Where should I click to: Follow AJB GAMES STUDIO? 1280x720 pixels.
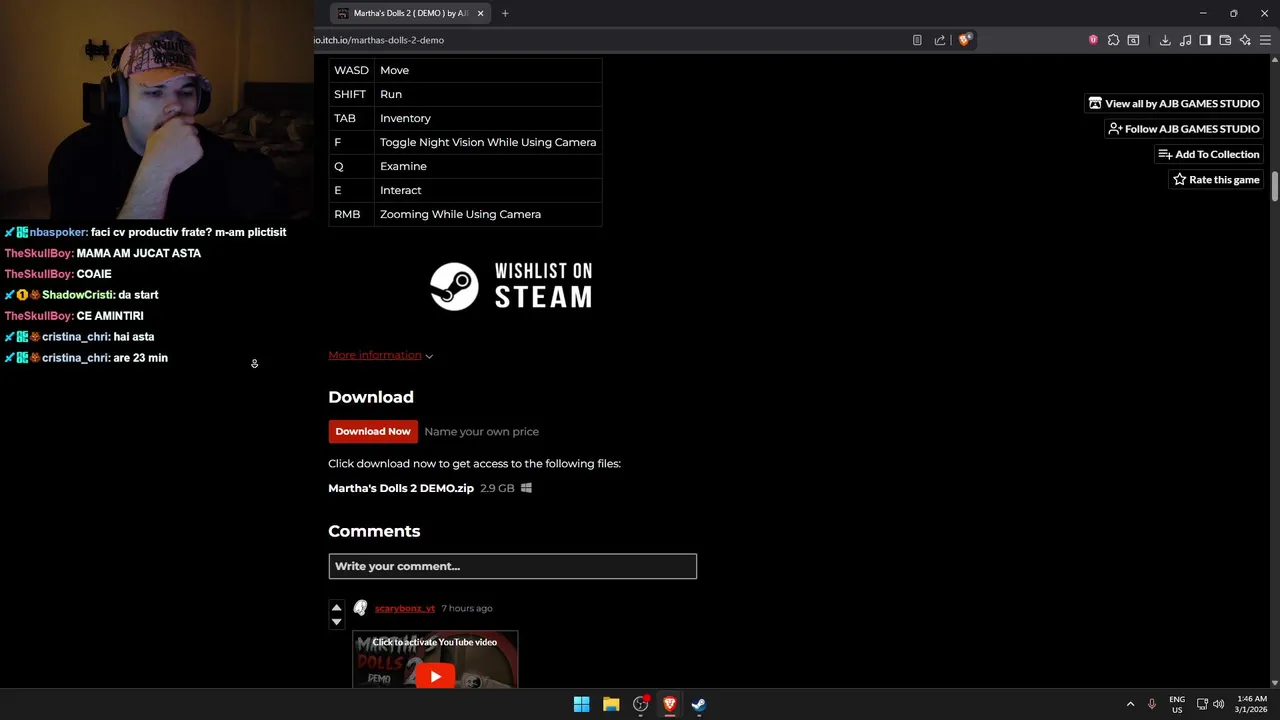coord(1183,129)
